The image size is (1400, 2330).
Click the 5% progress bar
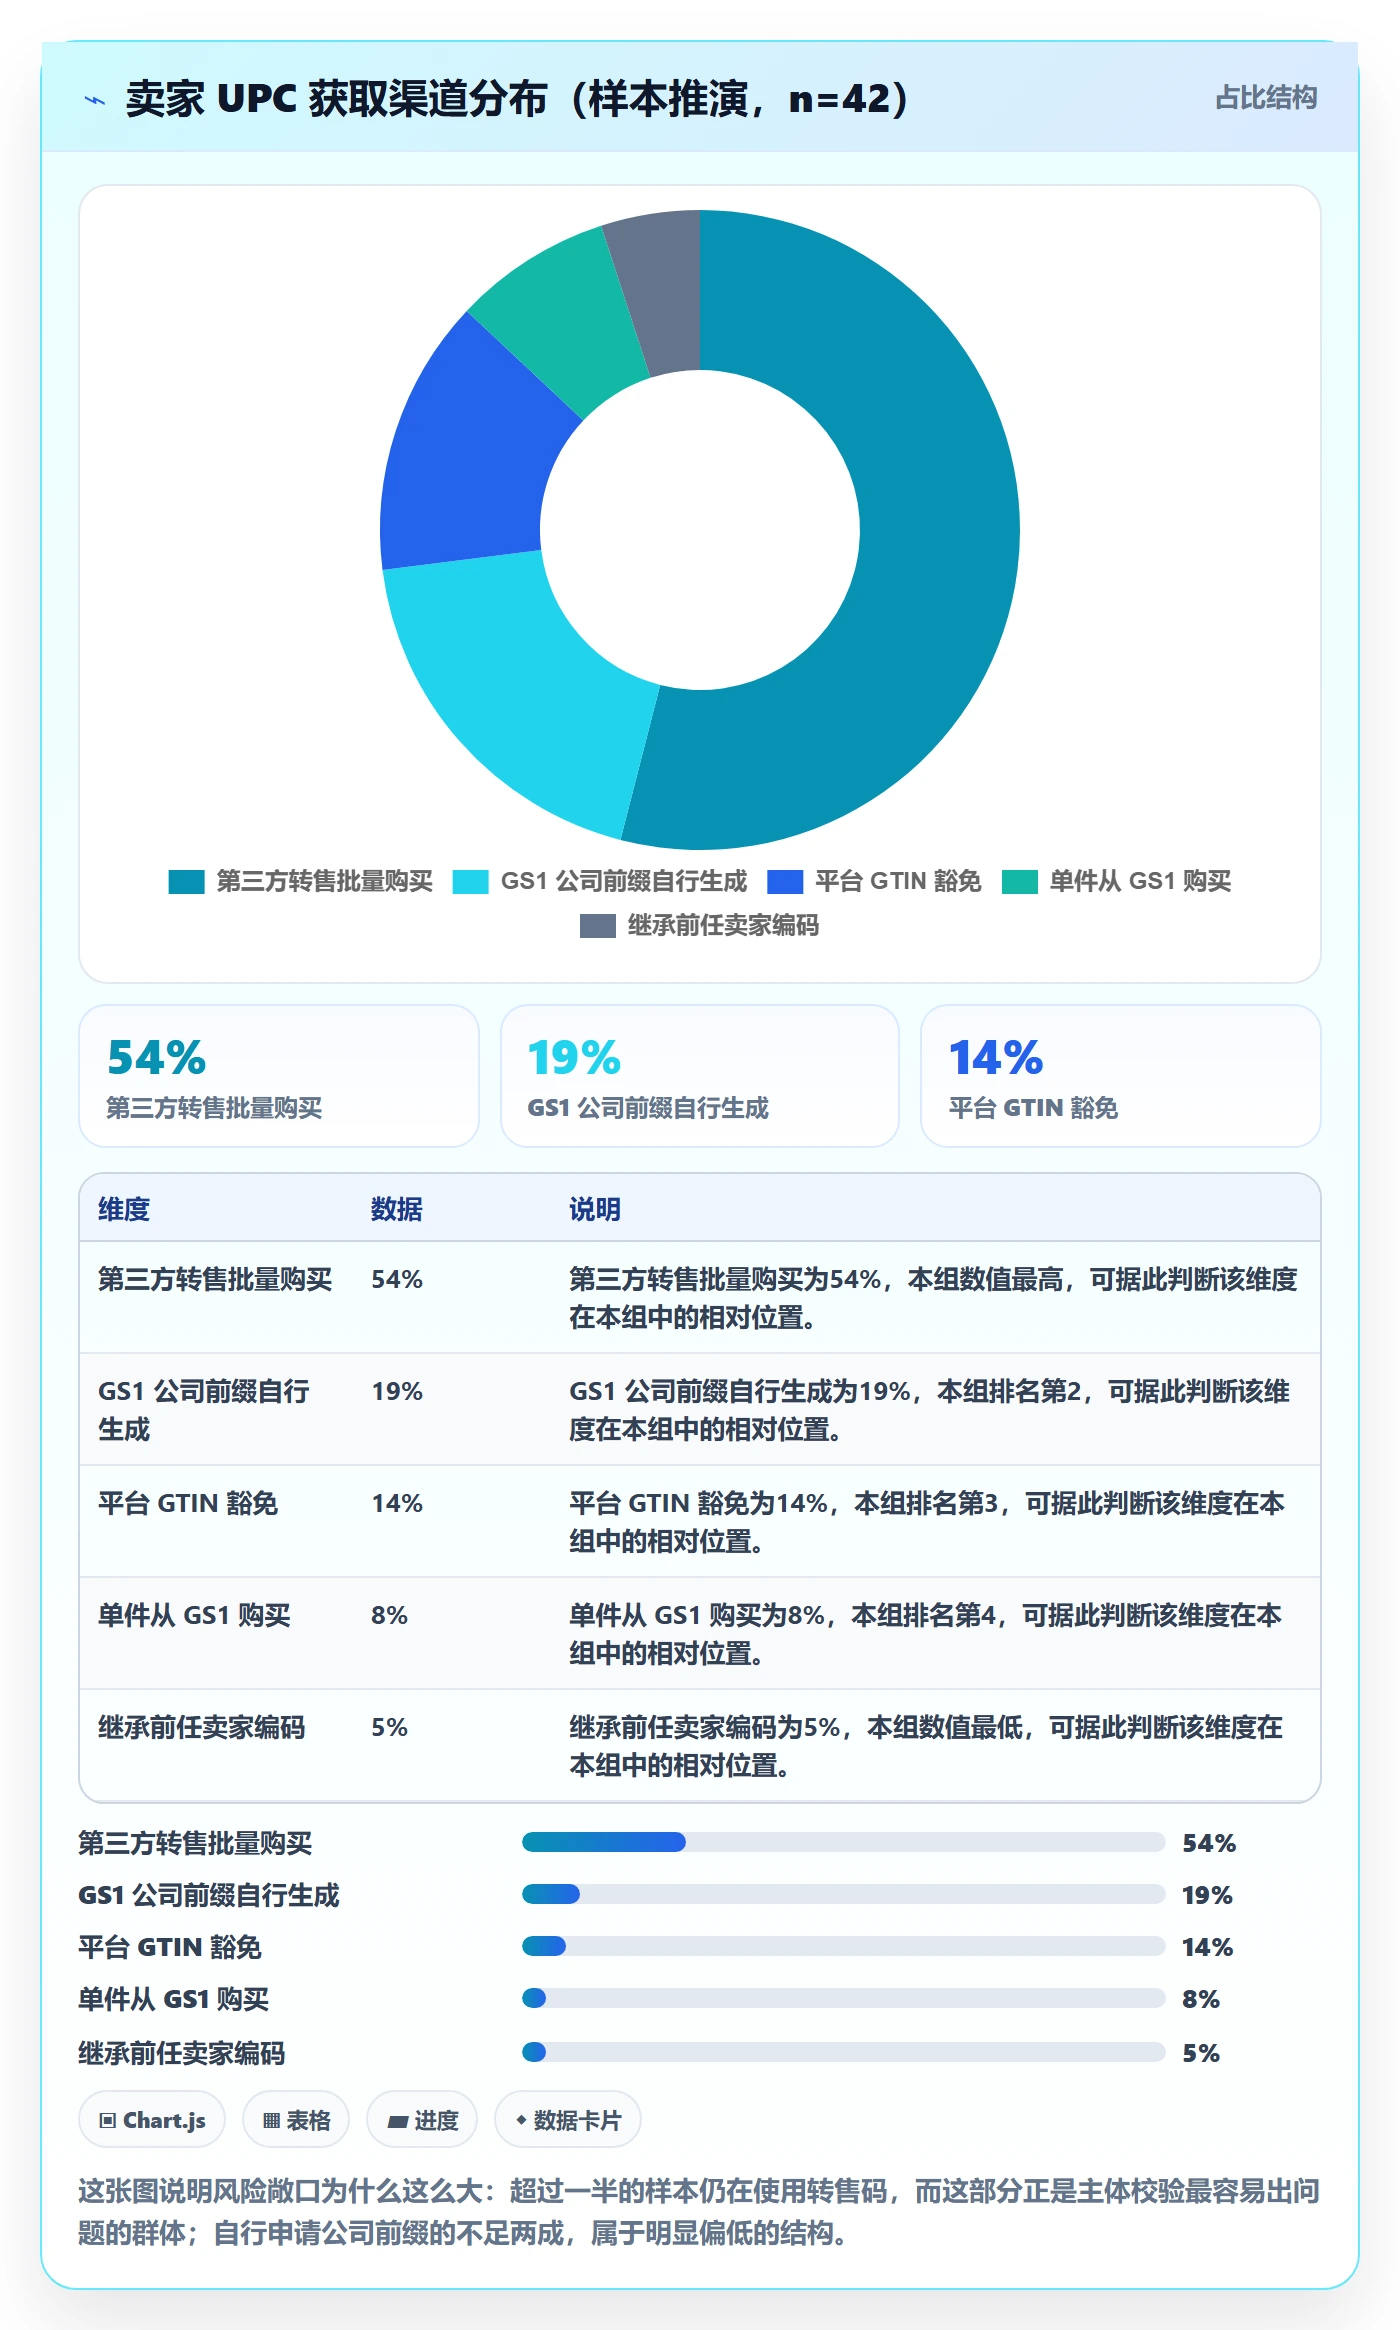point(844,2052)
